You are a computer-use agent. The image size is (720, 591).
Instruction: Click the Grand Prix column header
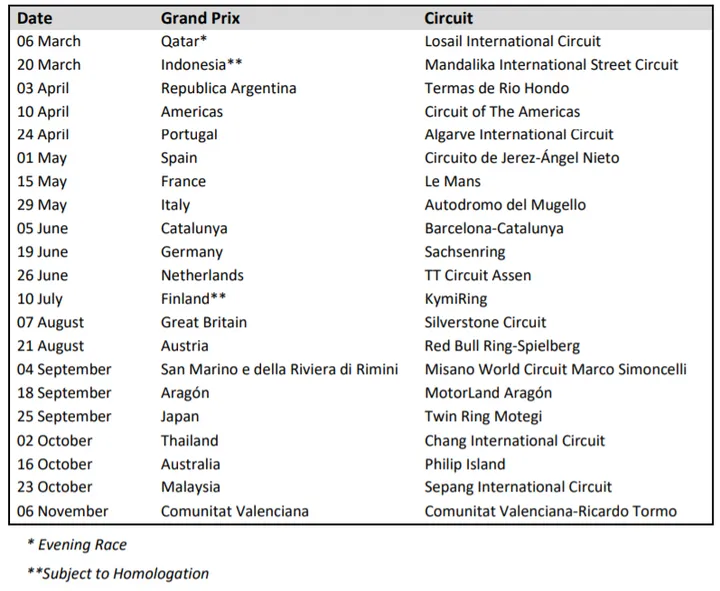pos(200,18)
